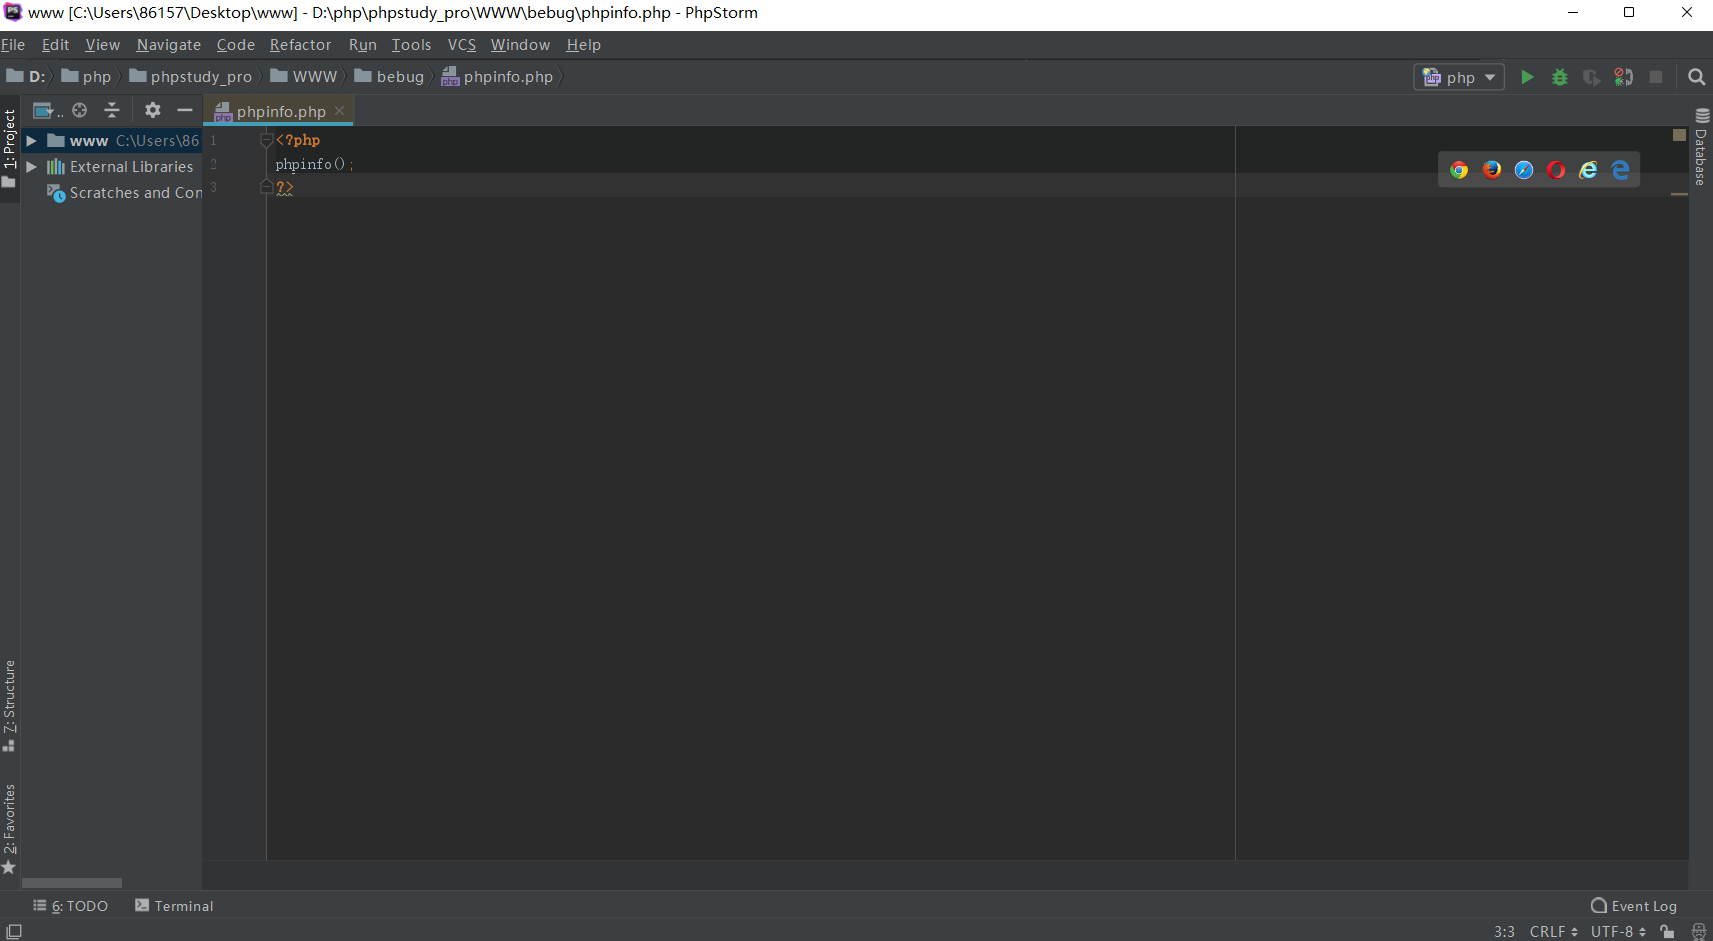Screen dimensions: 1713x941
Task: Preview file in Firefox browser
Action: [1492, 170]
